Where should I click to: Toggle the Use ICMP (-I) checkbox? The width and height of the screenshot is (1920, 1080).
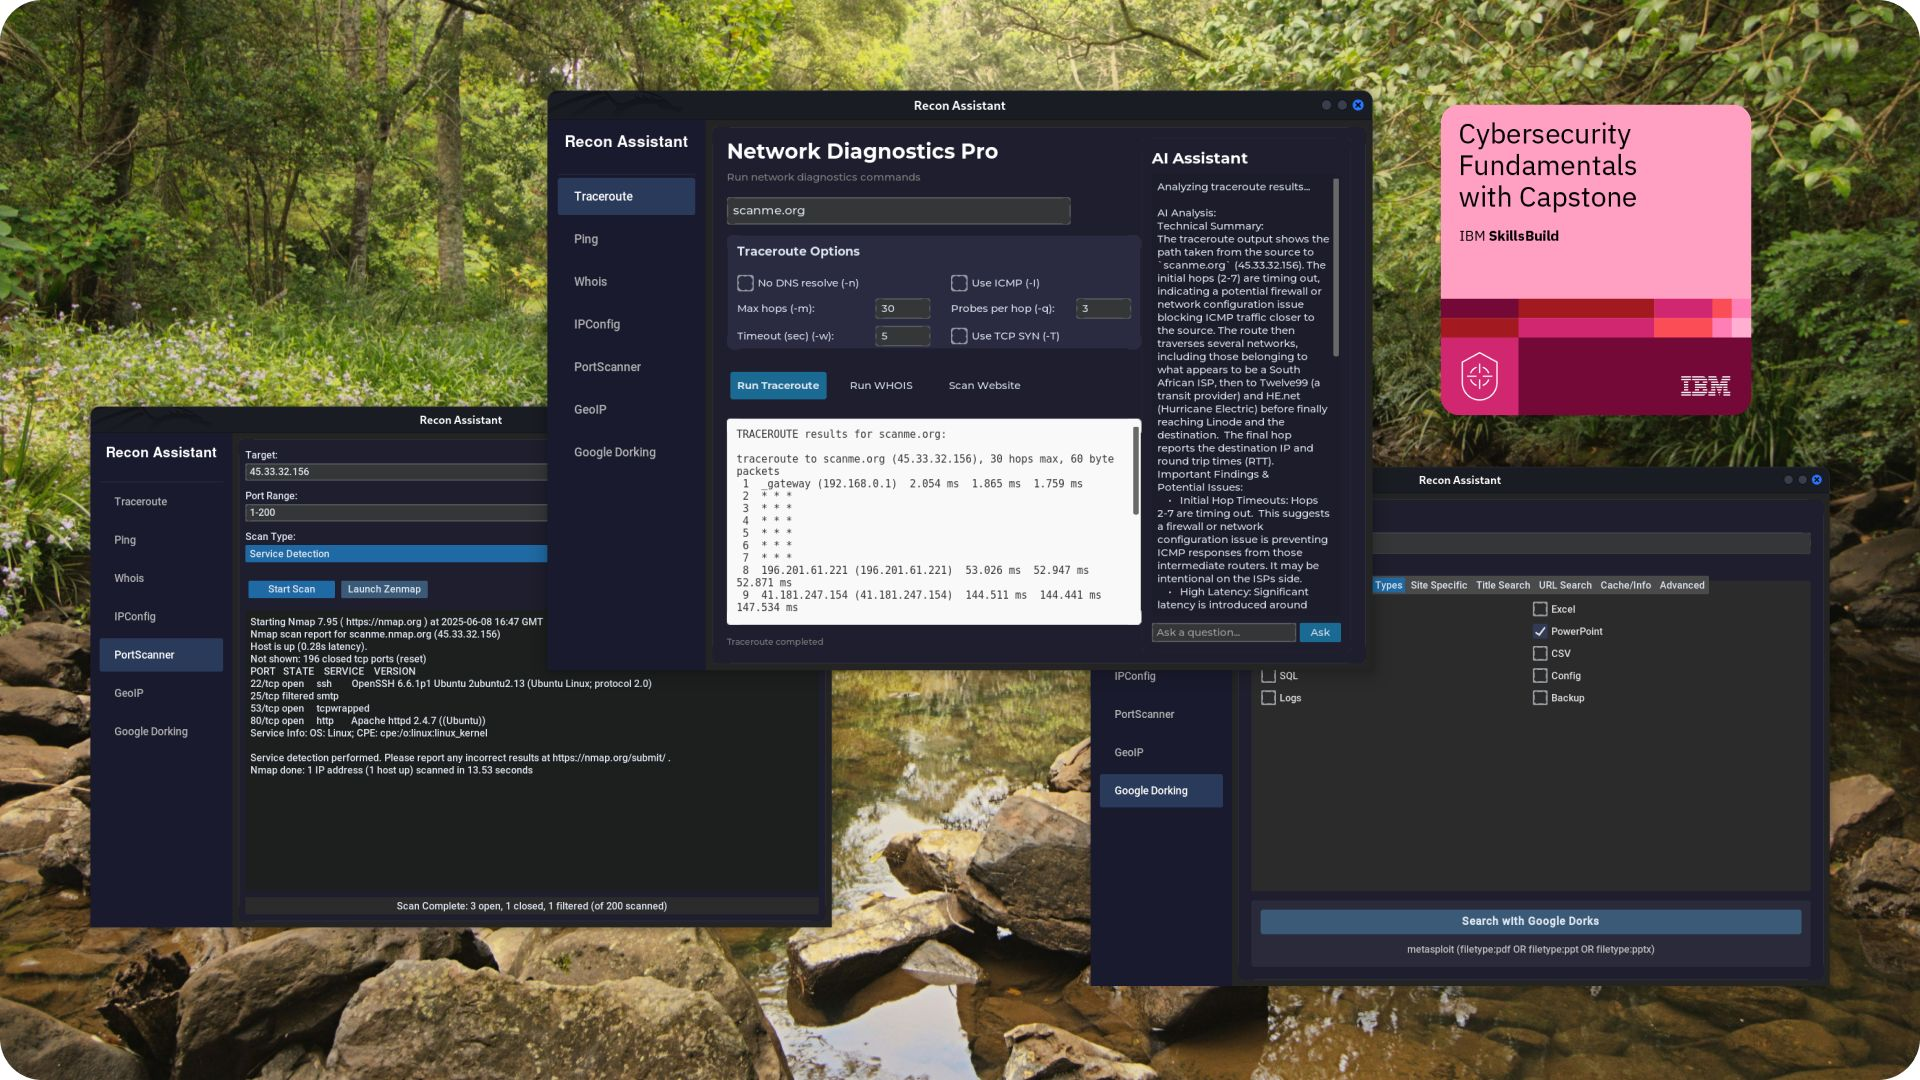(959, 283)
